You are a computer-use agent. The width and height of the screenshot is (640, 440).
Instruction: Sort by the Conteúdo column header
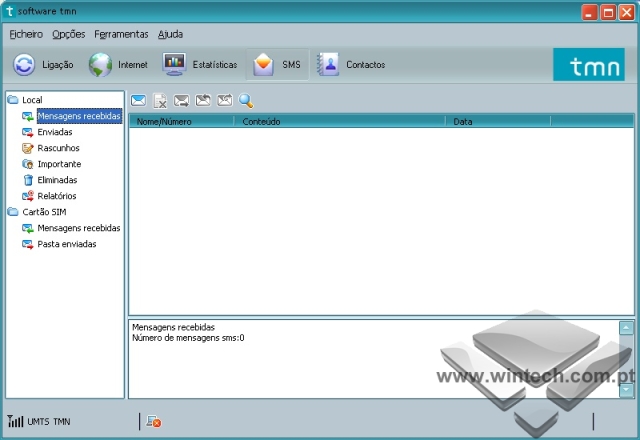coord(340,122)
